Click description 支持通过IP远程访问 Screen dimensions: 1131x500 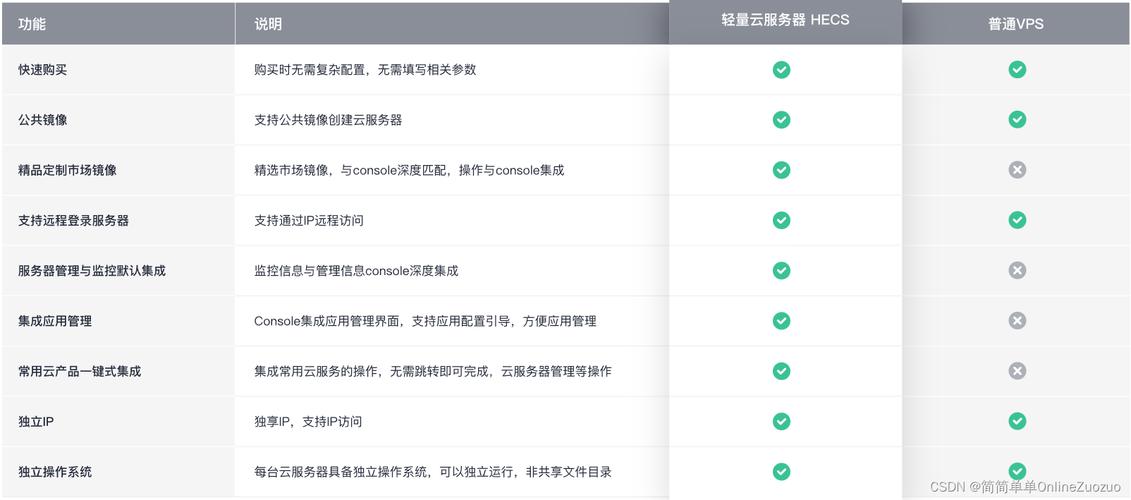point(309,221)
